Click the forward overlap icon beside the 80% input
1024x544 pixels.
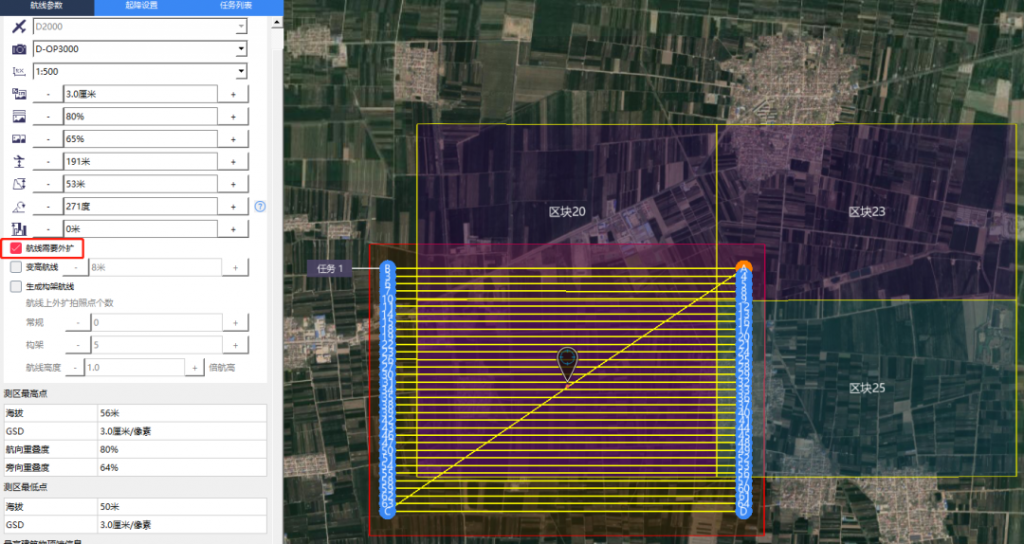click(x=19, y=116)
